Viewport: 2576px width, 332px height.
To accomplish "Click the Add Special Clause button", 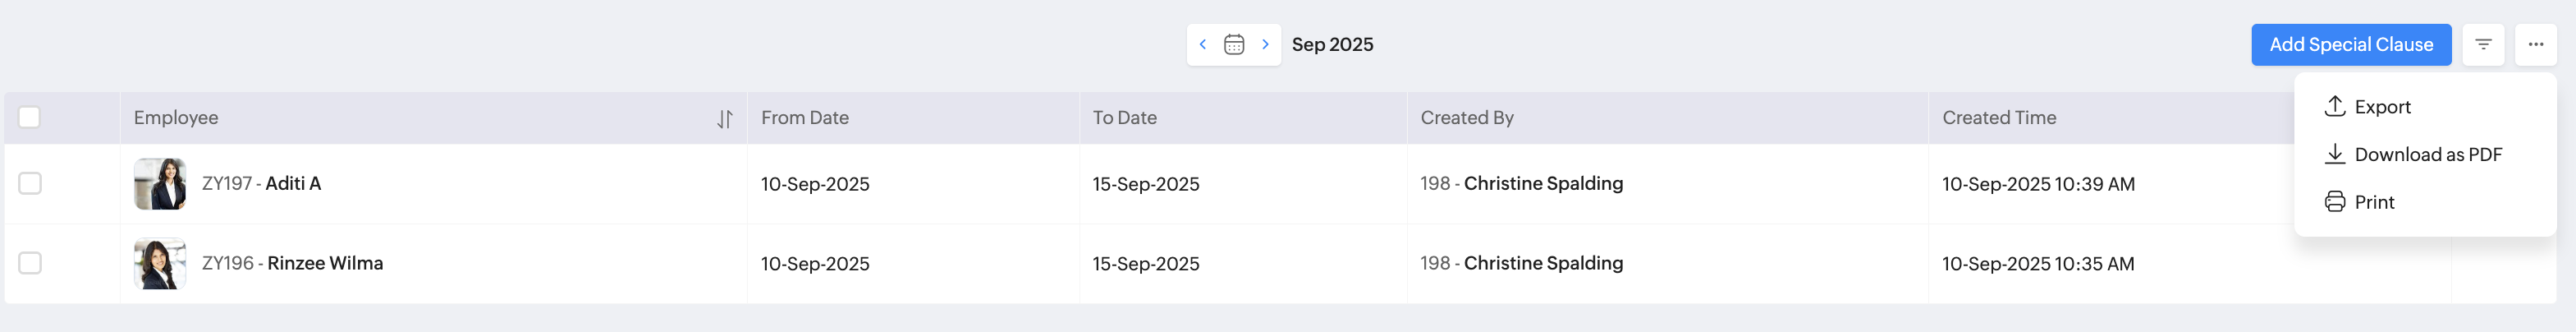I will click(x=2350, y=44).
